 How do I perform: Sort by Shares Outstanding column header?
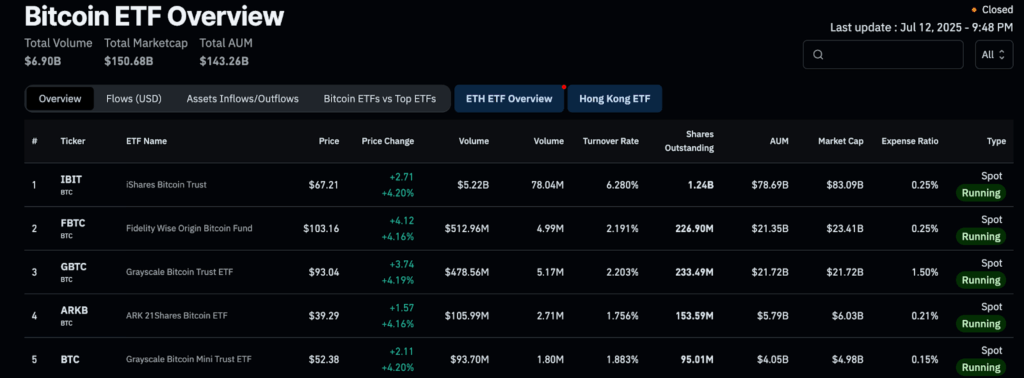coord(689,141)
